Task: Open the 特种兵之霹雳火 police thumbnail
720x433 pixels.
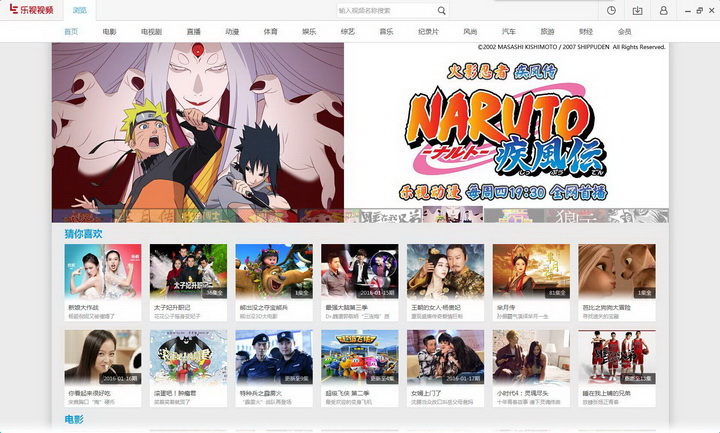Action: pos(274,357)
